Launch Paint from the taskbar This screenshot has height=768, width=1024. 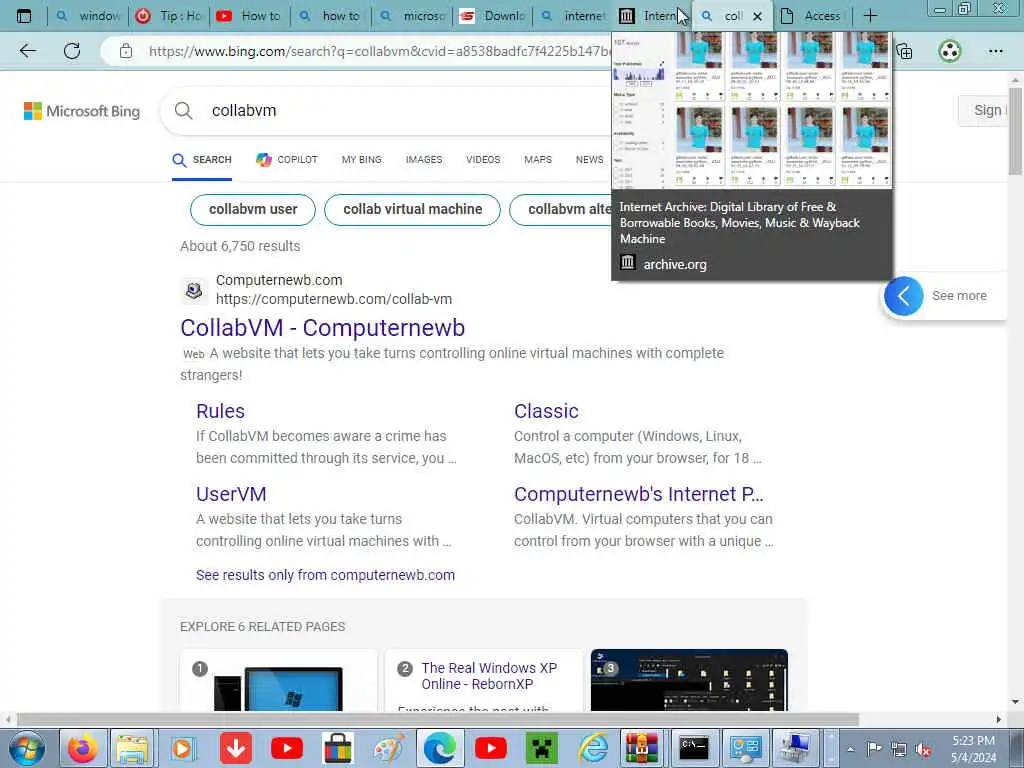click(x=389, y=748)
